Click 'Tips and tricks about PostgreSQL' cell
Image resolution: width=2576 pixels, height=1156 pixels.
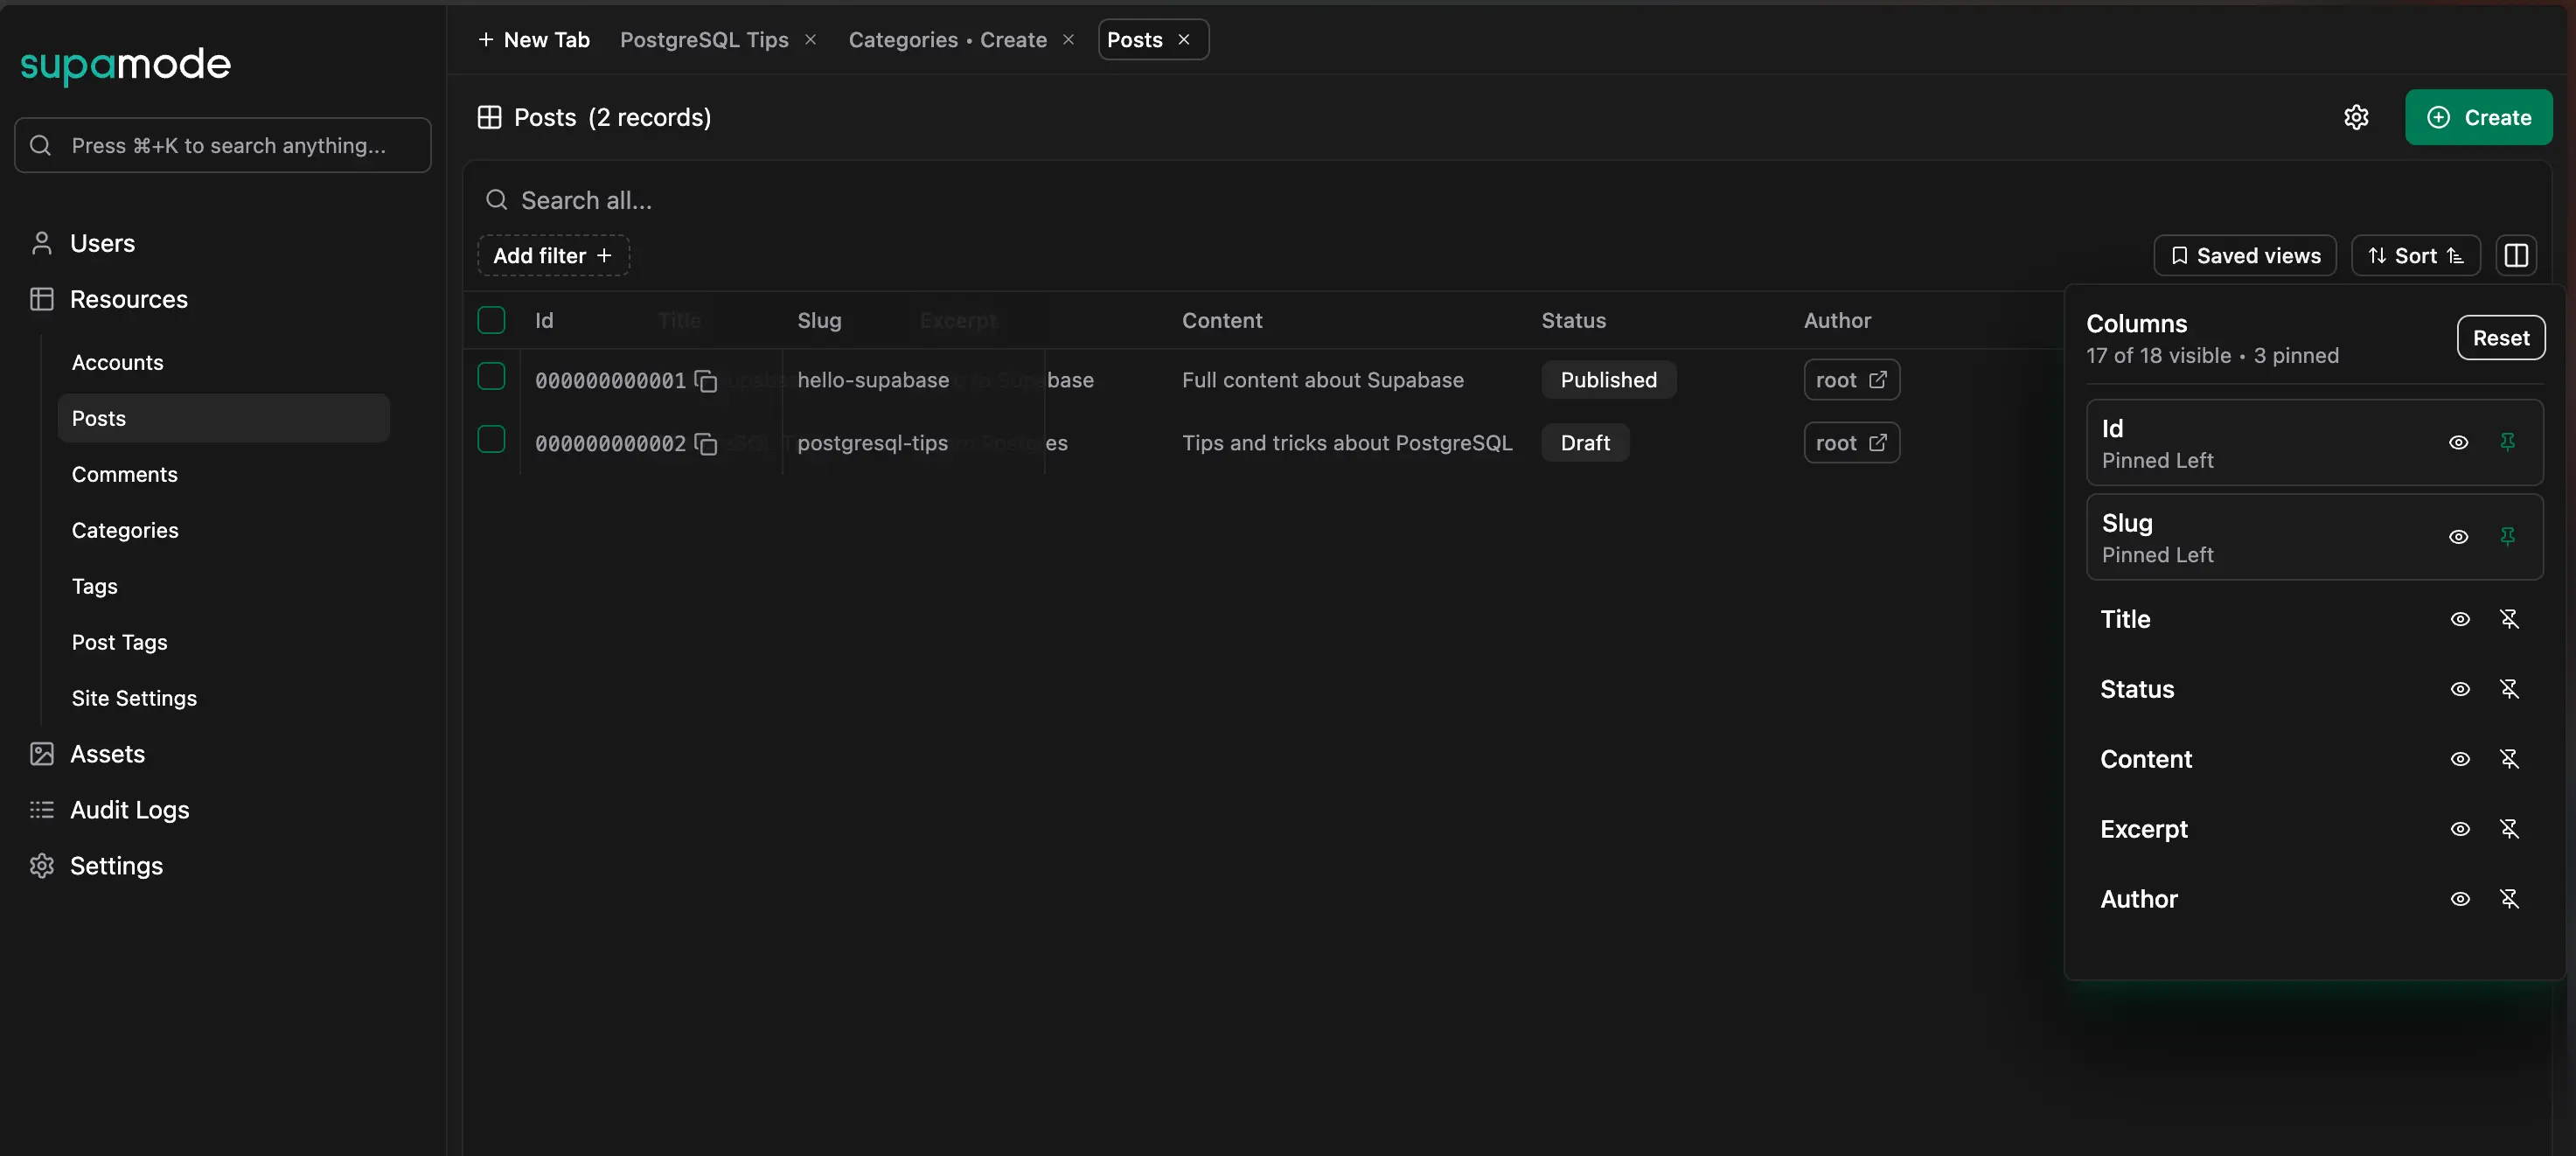pos(1347,443)
